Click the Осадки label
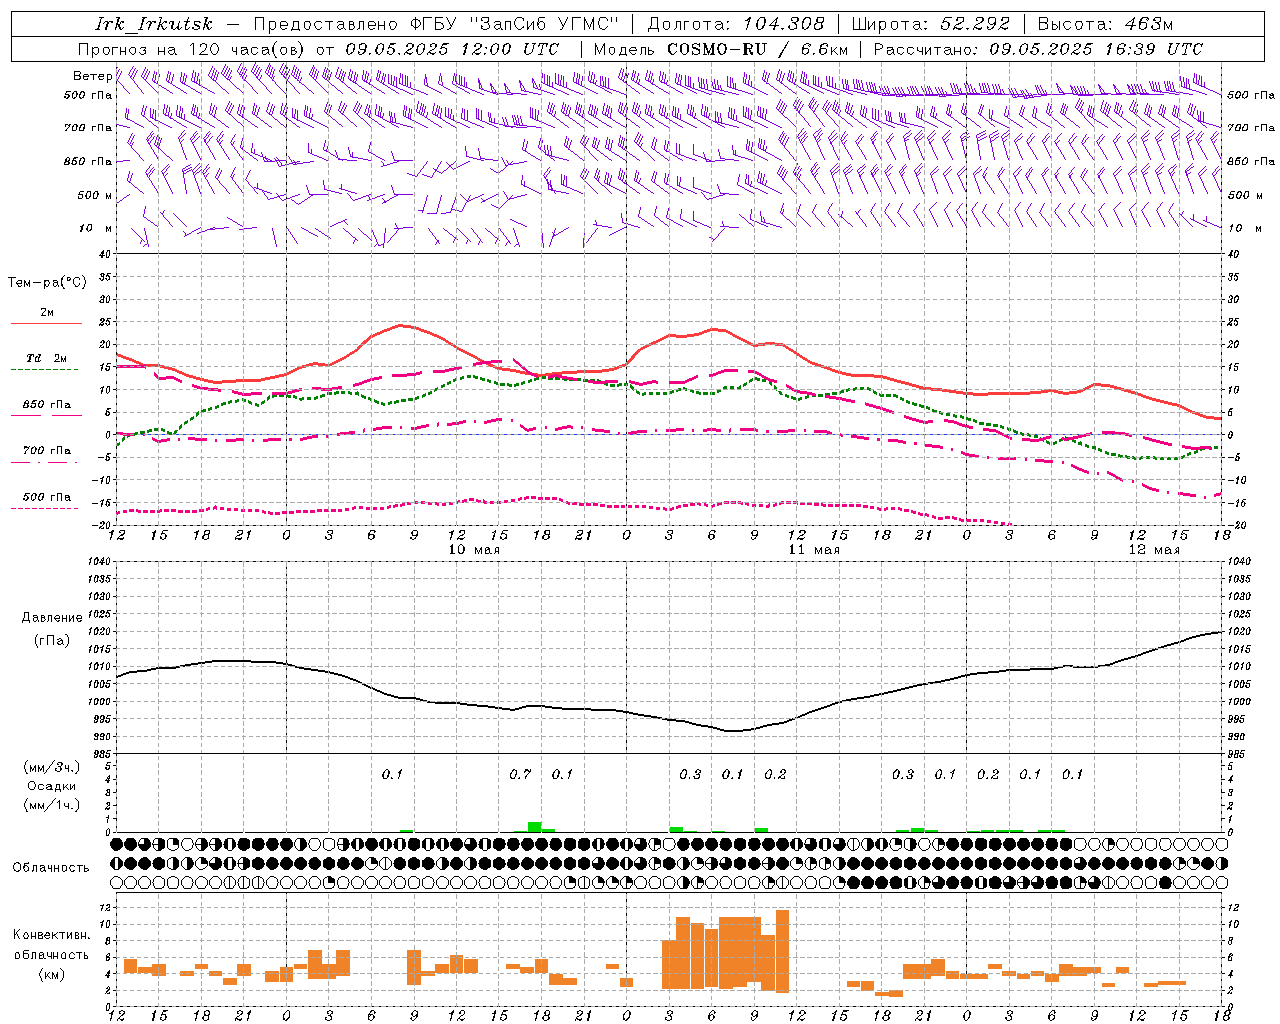 52,786
